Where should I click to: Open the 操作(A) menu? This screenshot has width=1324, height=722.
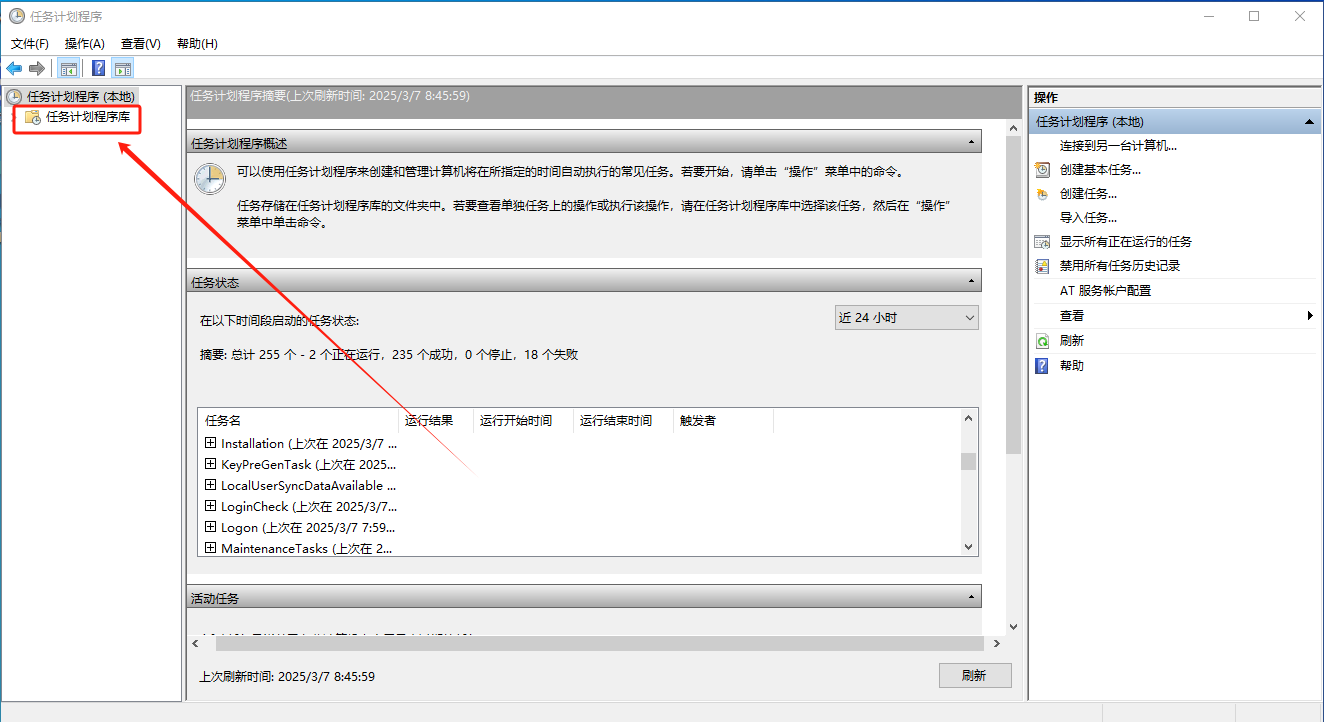[x=85, y=44]
